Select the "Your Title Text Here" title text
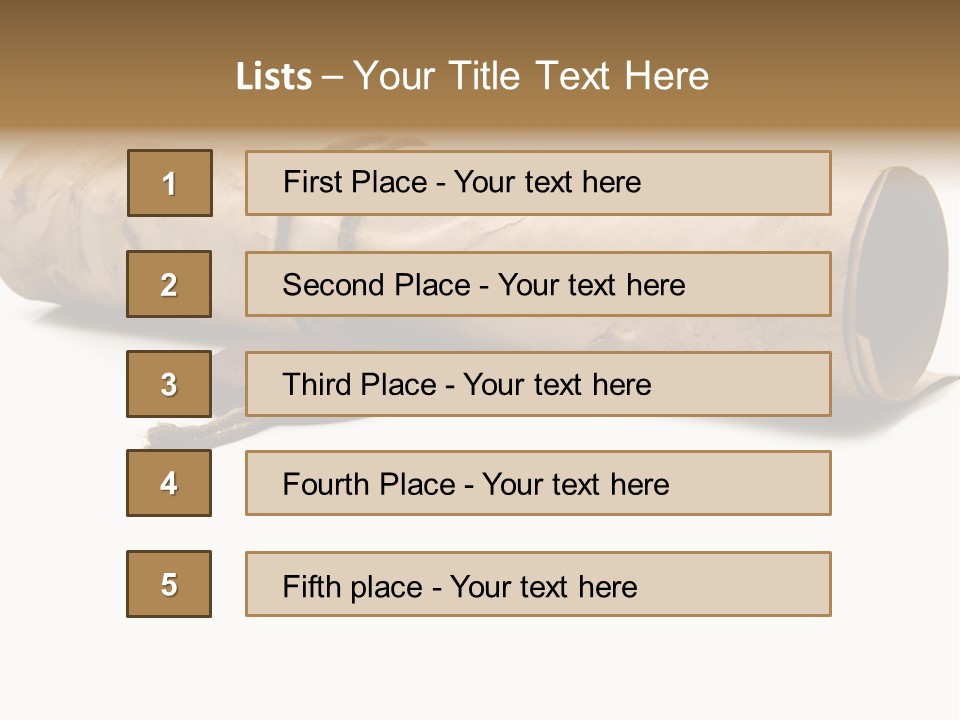Image resolution: width=960 pixels, height=720 pixels. pyautogui.click(x=531, y=76)
